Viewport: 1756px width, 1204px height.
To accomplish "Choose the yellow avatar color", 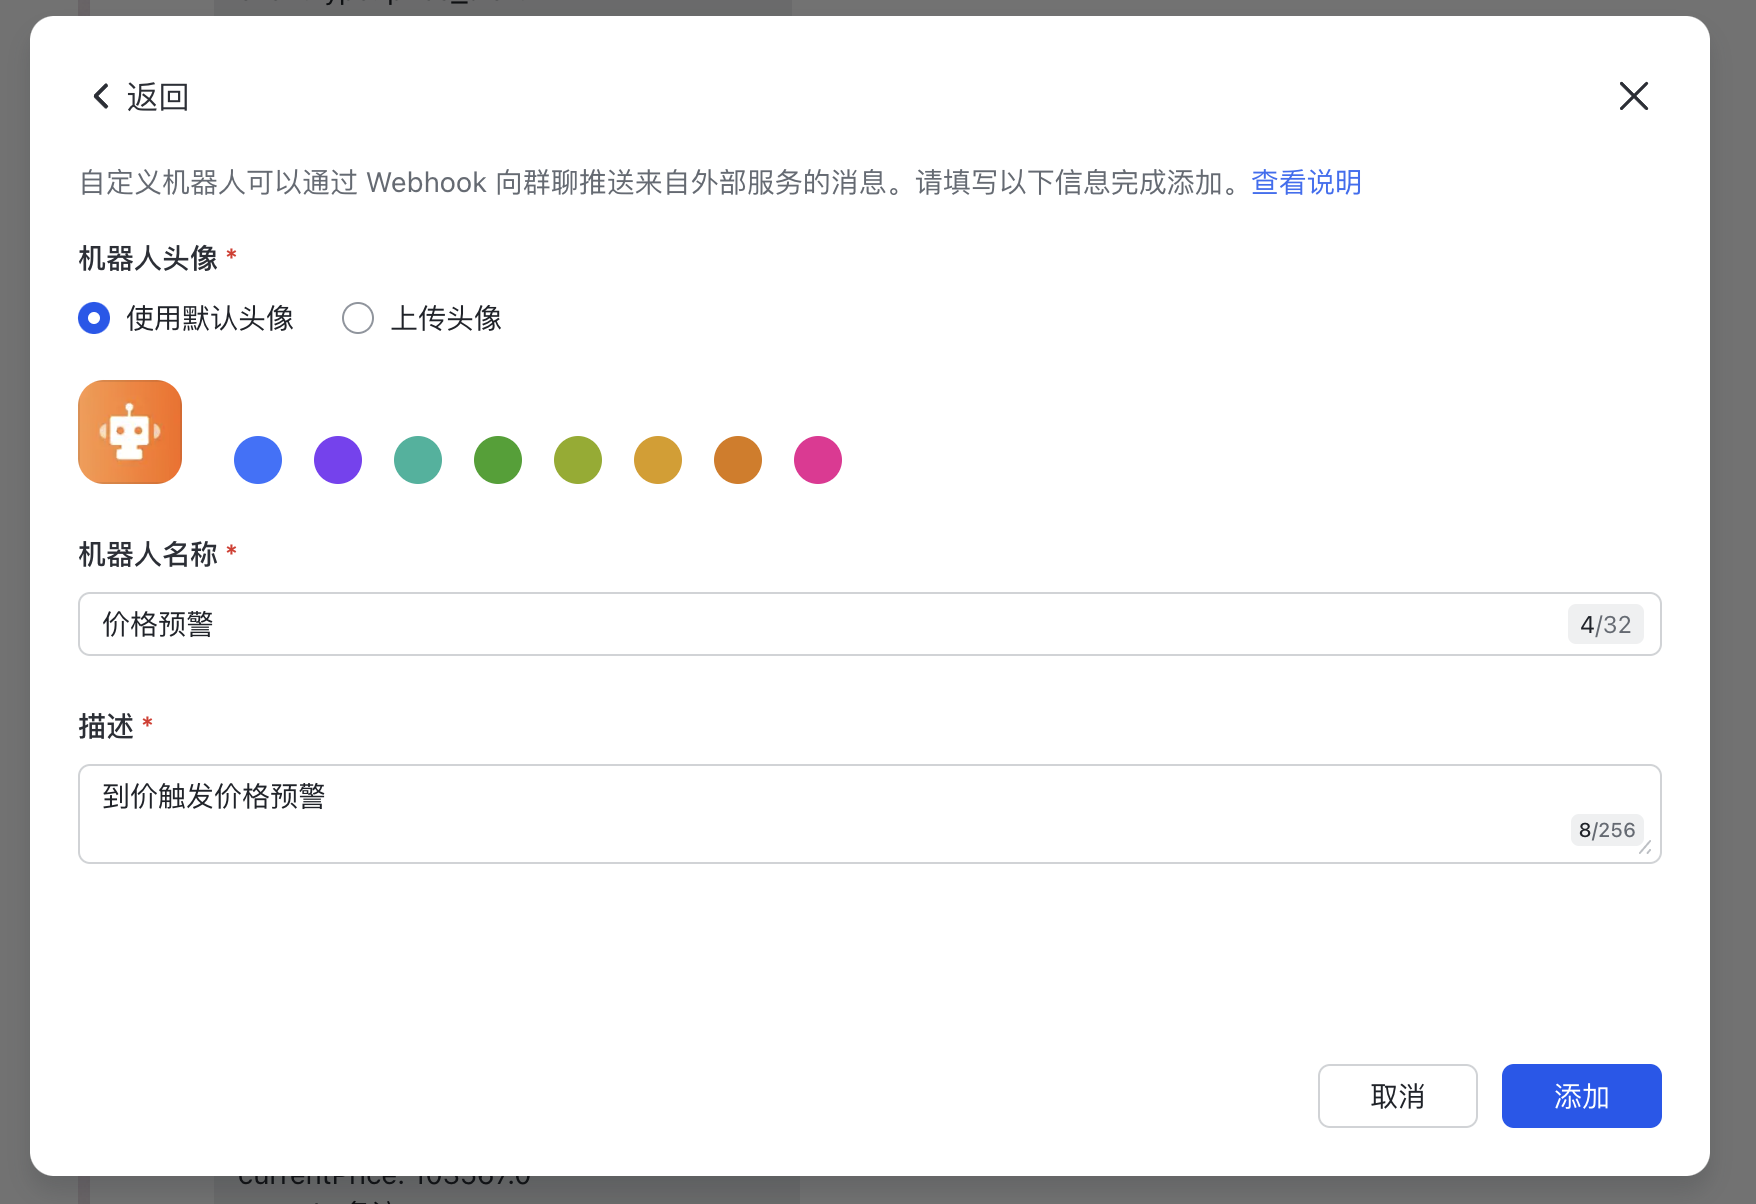I will (657, 460).
